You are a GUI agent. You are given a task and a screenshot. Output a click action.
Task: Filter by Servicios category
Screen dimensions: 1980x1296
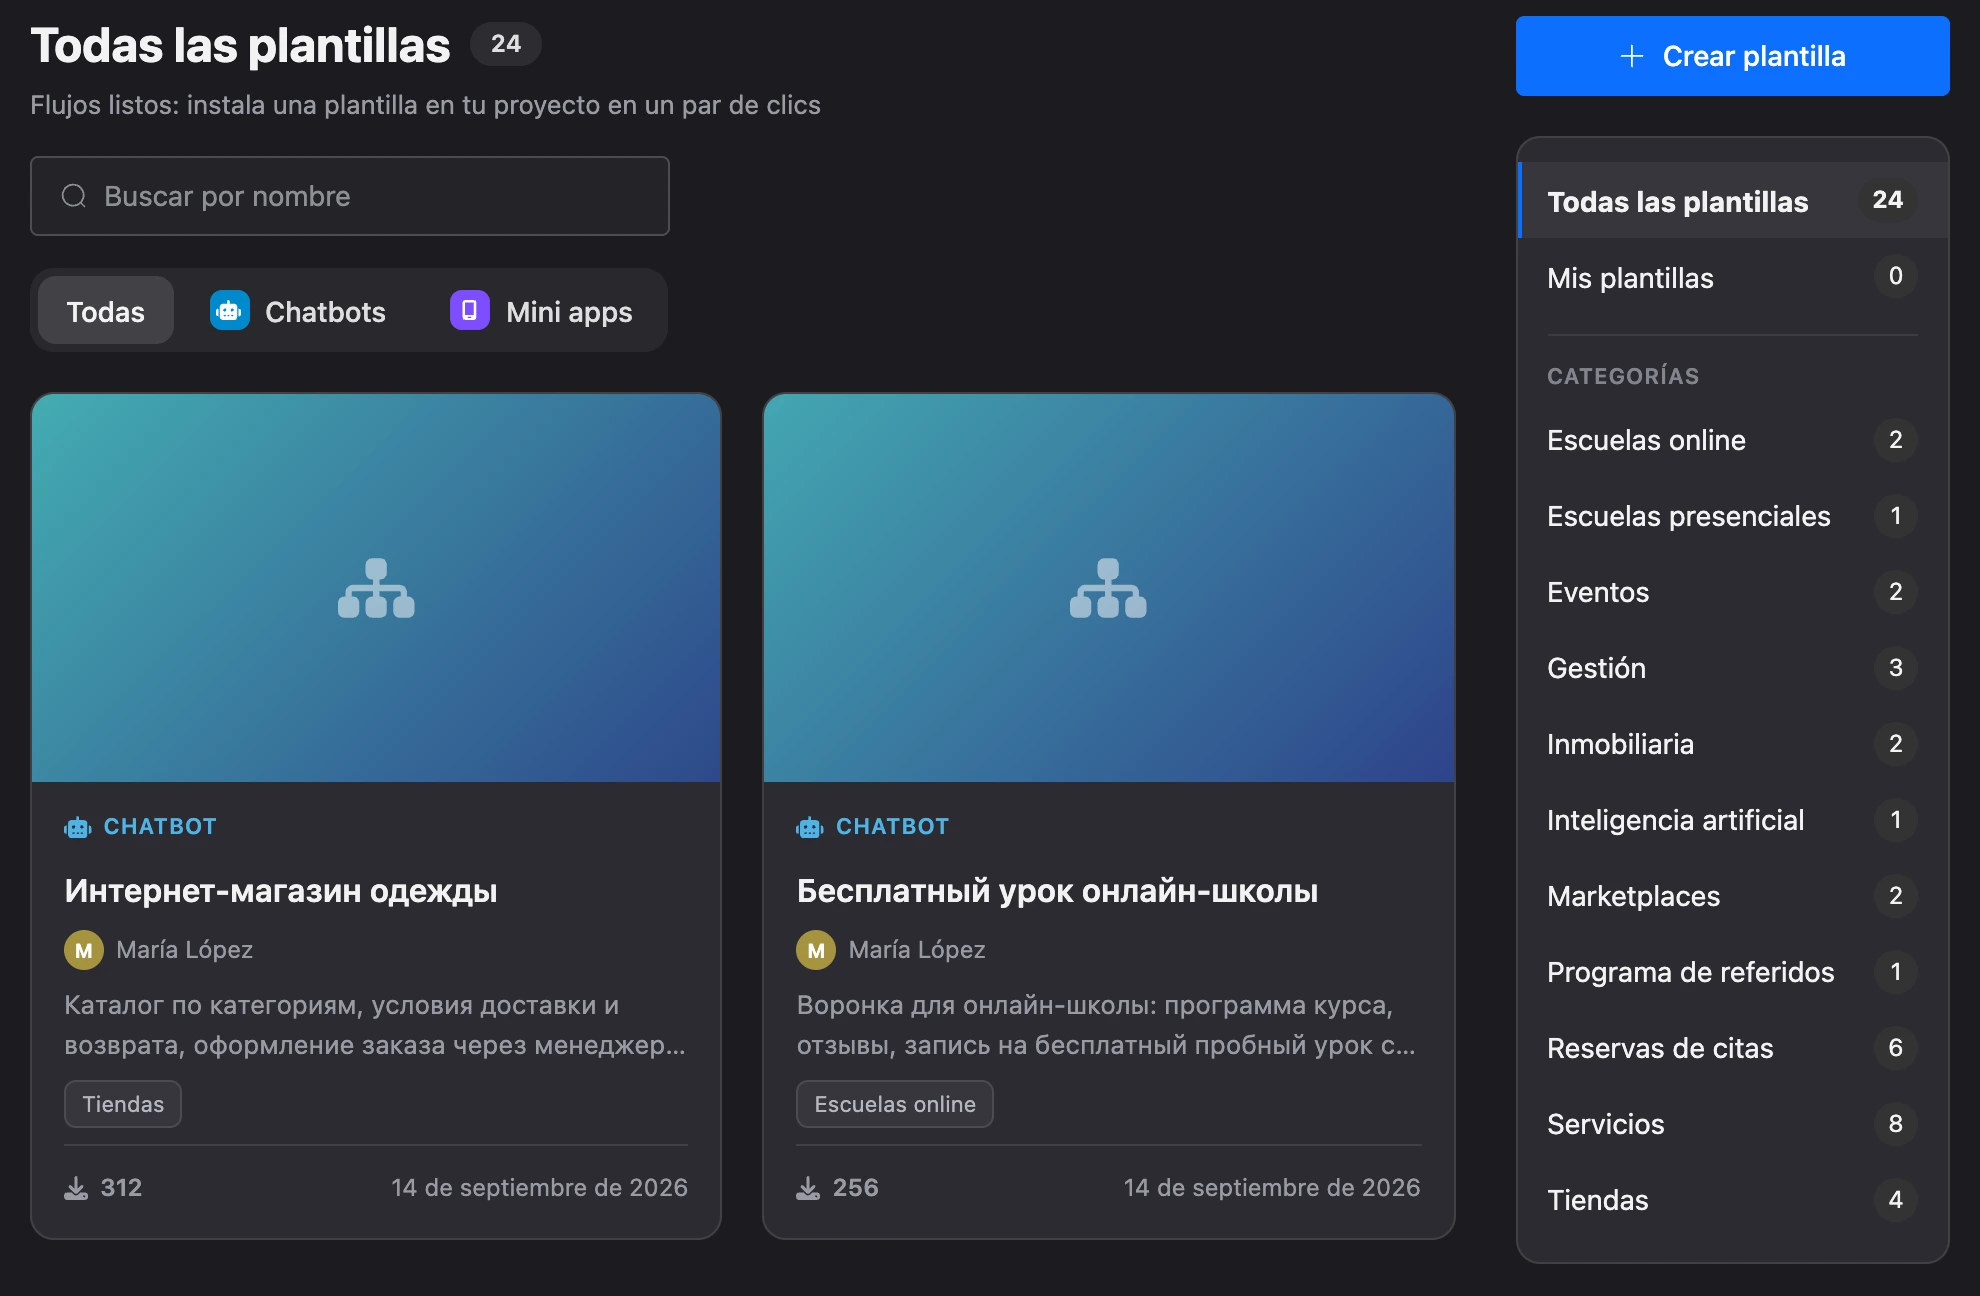point(1732,1124)
